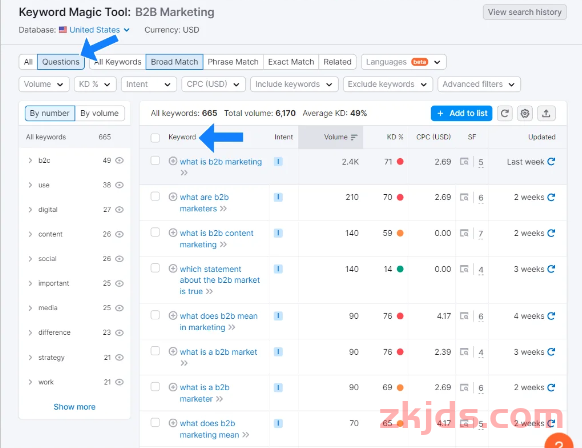
Task: Select the Questions tab
Action: point(61,62)
